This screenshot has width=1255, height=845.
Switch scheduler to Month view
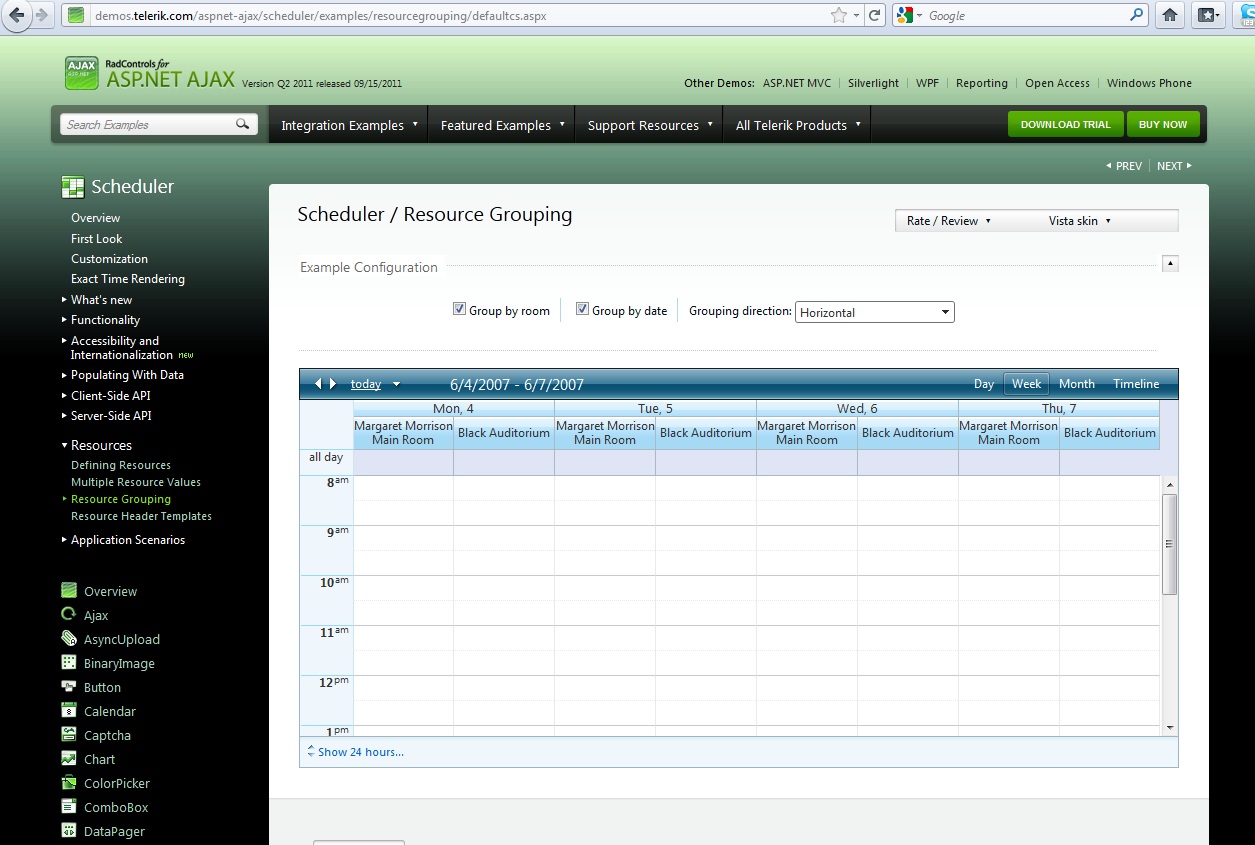tap(1077, 384)
